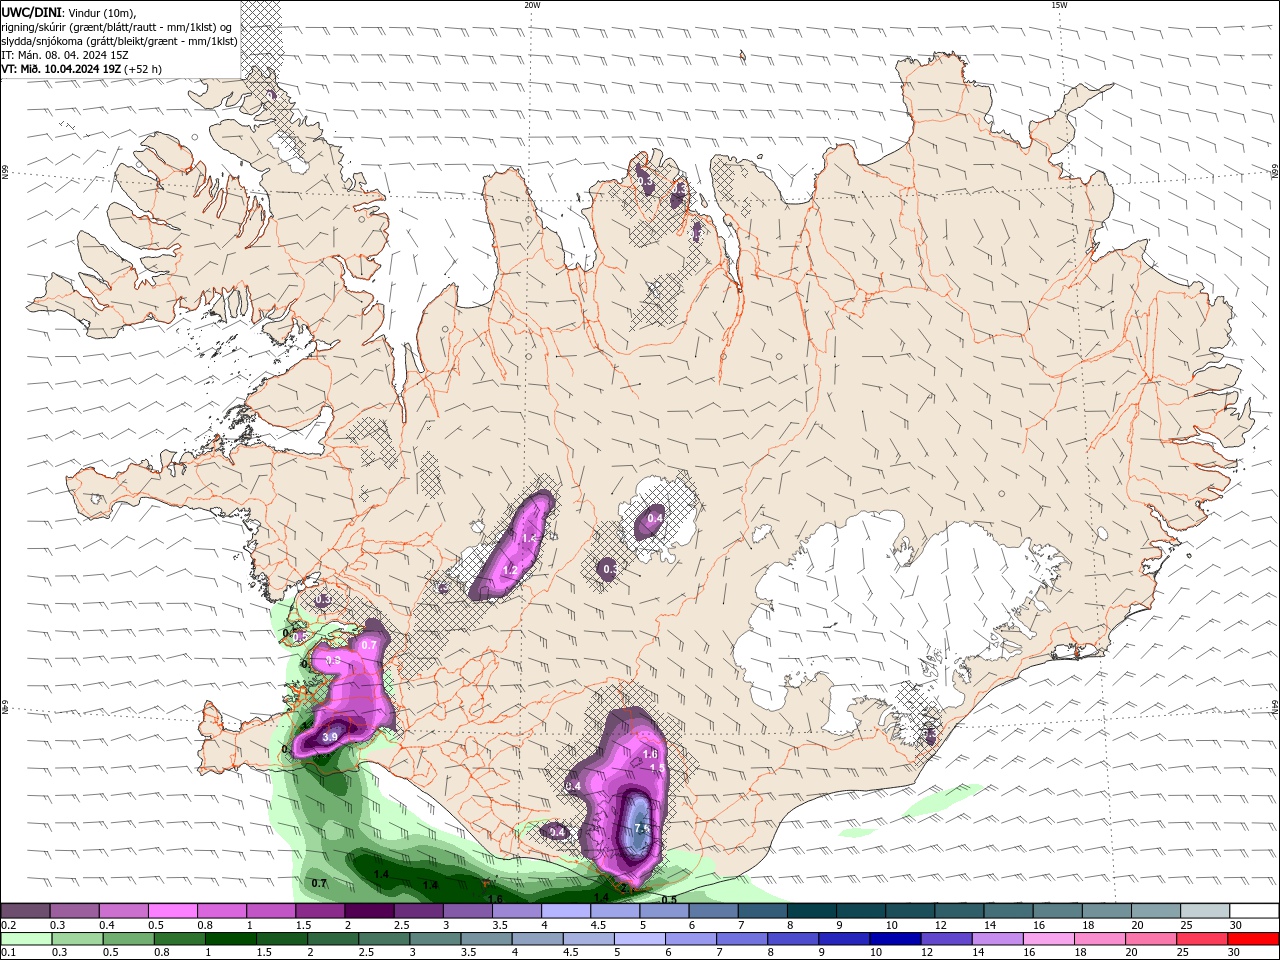Click the palest green 0.1–0.3 swatch in lower legend row
The image size is (1280, 960).
27,939
